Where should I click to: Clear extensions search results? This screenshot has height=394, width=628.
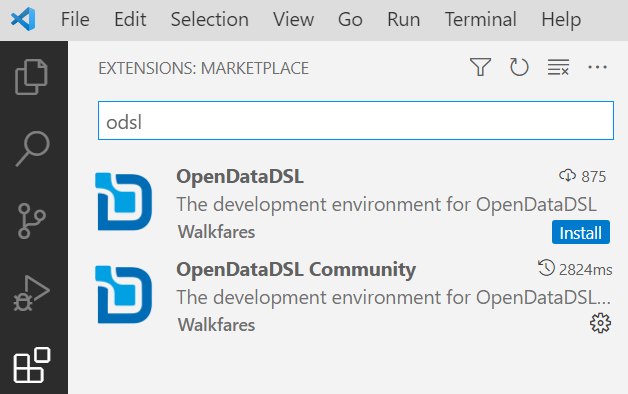pos(558,67)
